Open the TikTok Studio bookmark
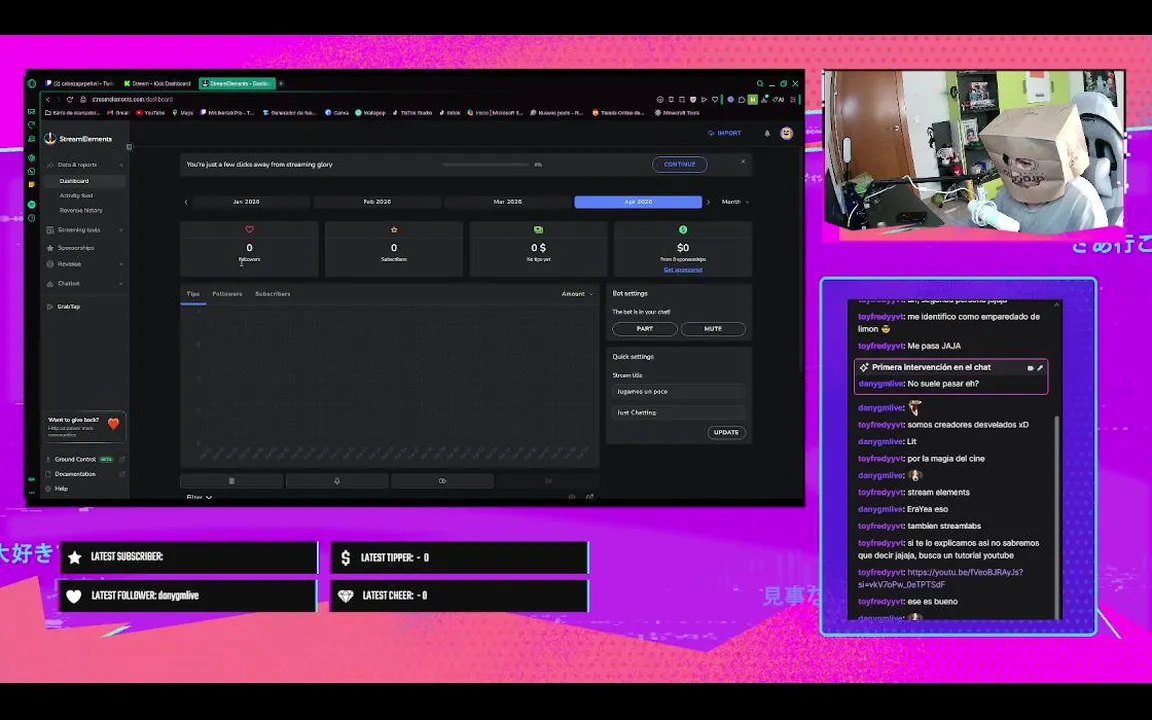This screenshot has height=720, width=1152. coord(412,113)
